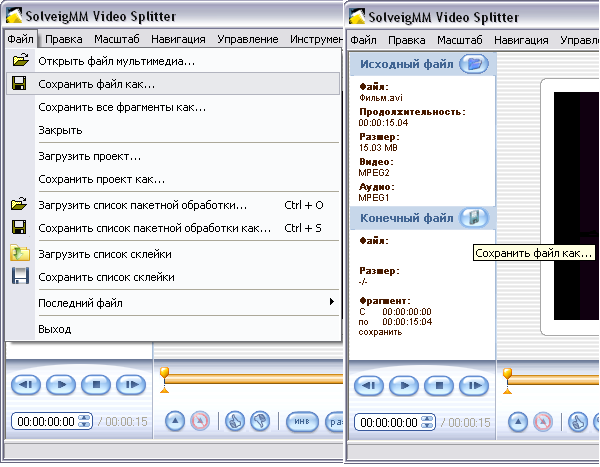600x467 pixels.
Task: Start playback in the left window
Action: 61,384
